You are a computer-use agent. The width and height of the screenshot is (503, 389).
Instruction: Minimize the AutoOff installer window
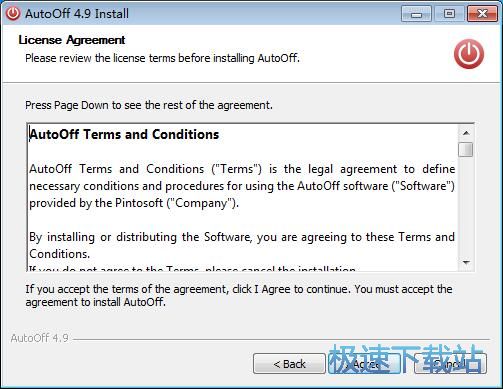(x=416, y=14)
